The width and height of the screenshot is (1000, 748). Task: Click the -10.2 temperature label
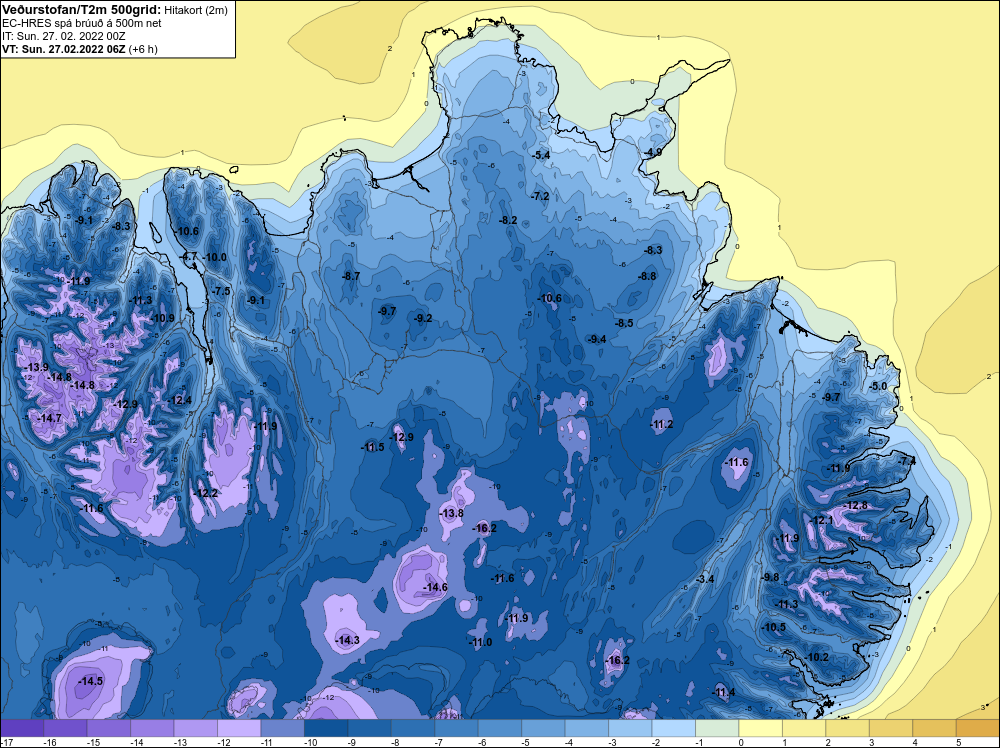(817, 657)
